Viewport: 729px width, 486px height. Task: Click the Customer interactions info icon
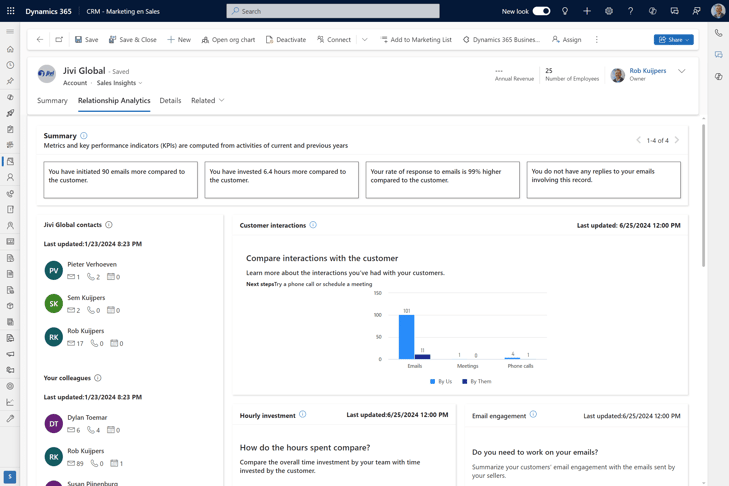pos(313,225)
